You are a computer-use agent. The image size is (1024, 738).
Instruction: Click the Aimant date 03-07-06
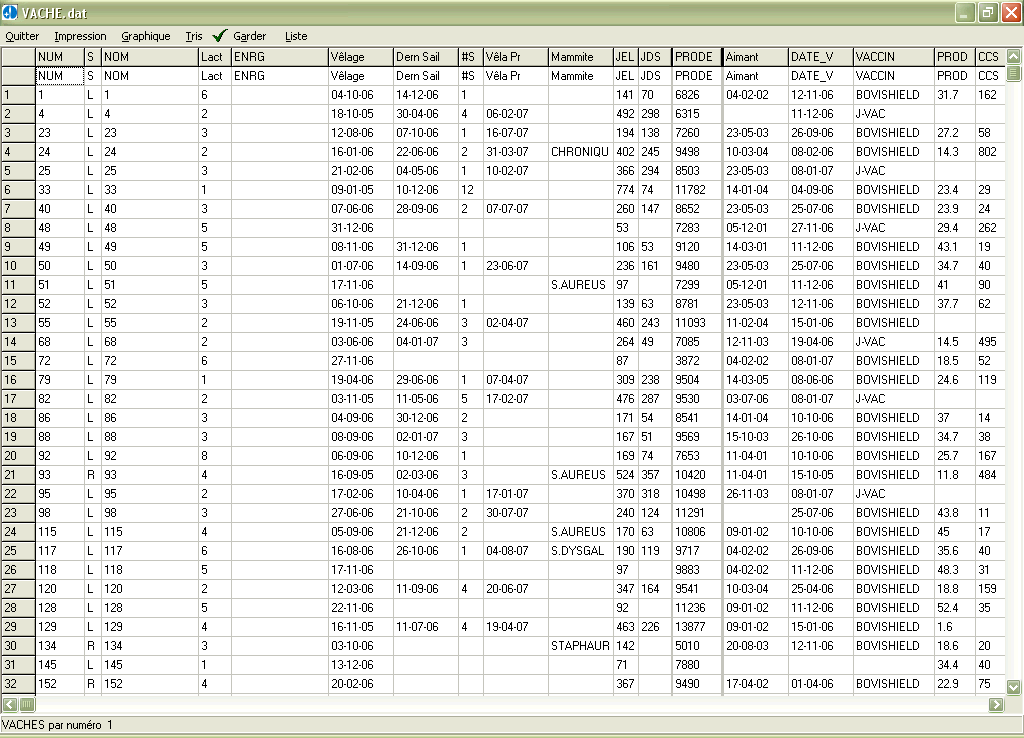tap(755, 398)
